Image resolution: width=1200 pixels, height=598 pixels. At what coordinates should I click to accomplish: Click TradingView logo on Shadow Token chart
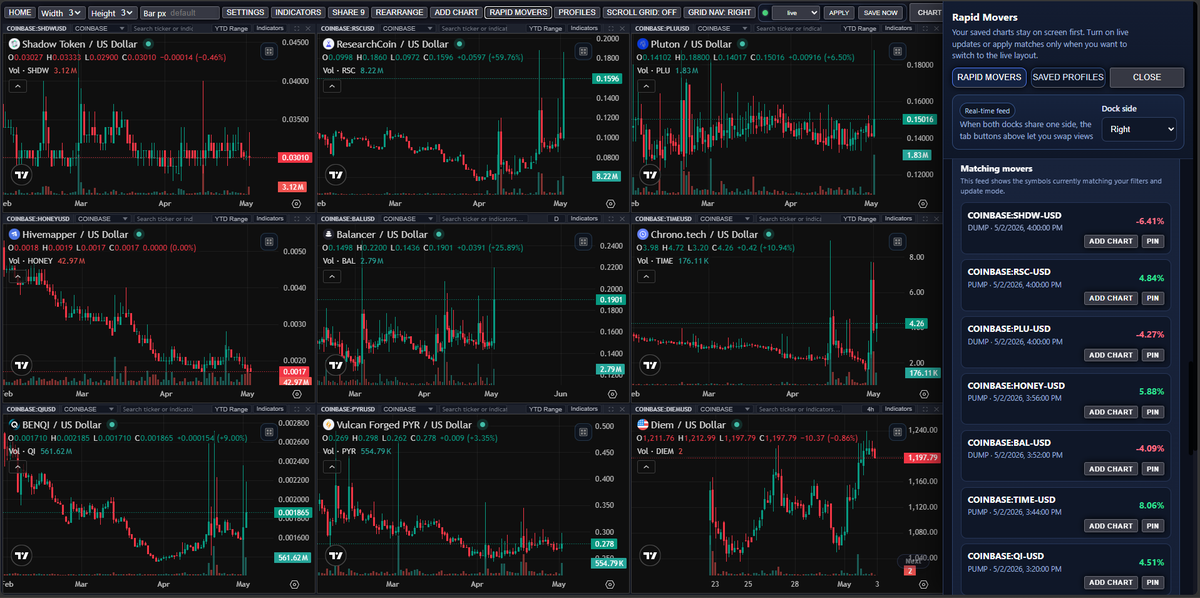pos(21,175)
